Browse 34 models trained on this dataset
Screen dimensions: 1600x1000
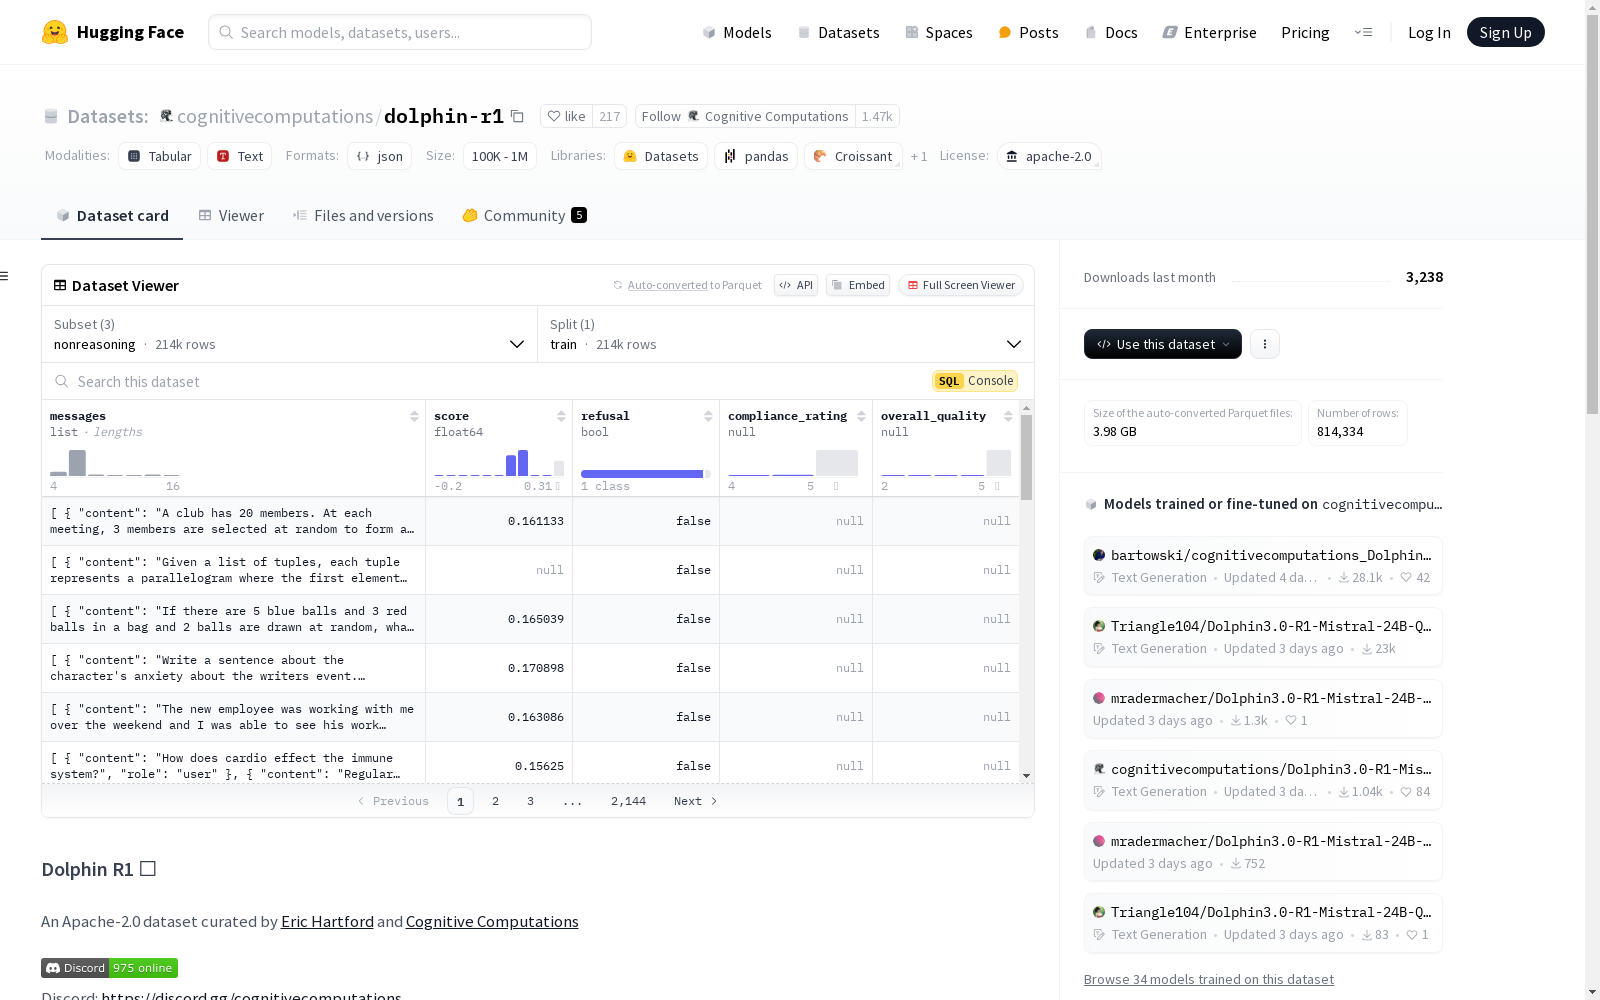tap(1209, 979)
